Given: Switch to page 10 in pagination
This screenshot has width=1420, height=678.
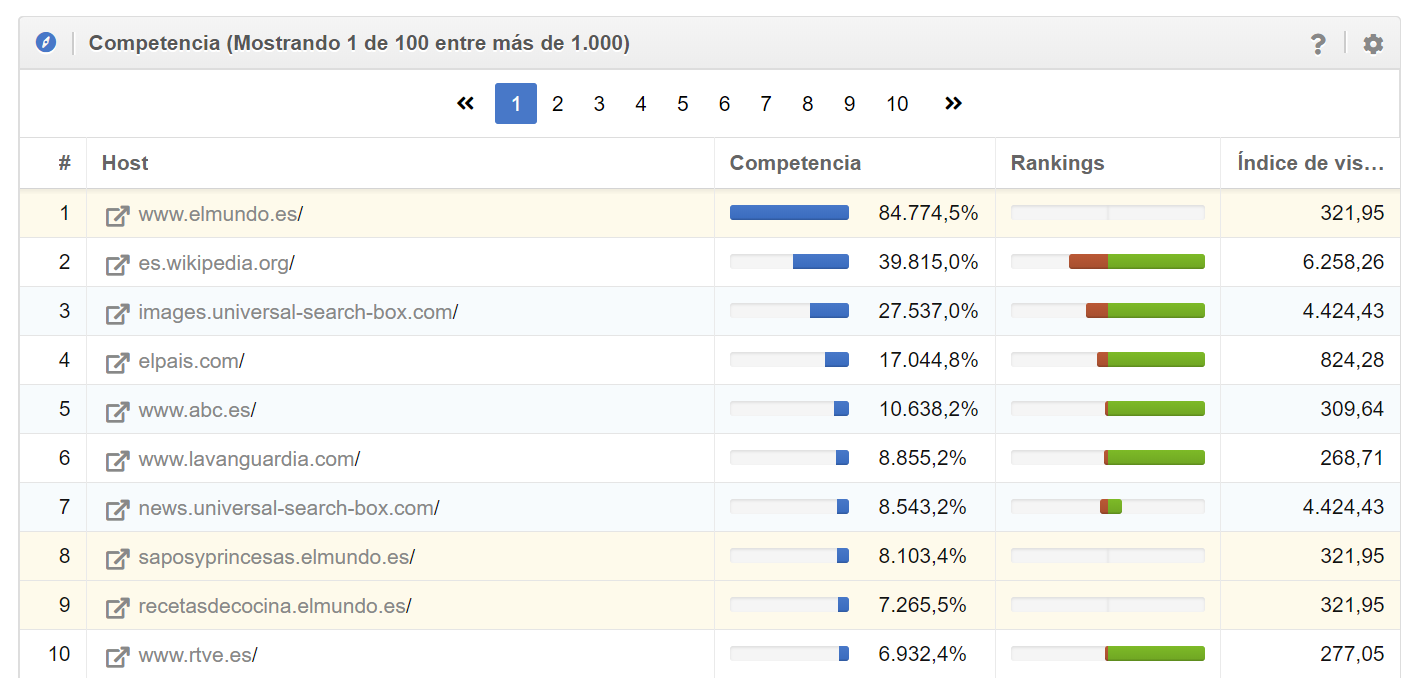Looking at the screenshot, I should point(897,104).
